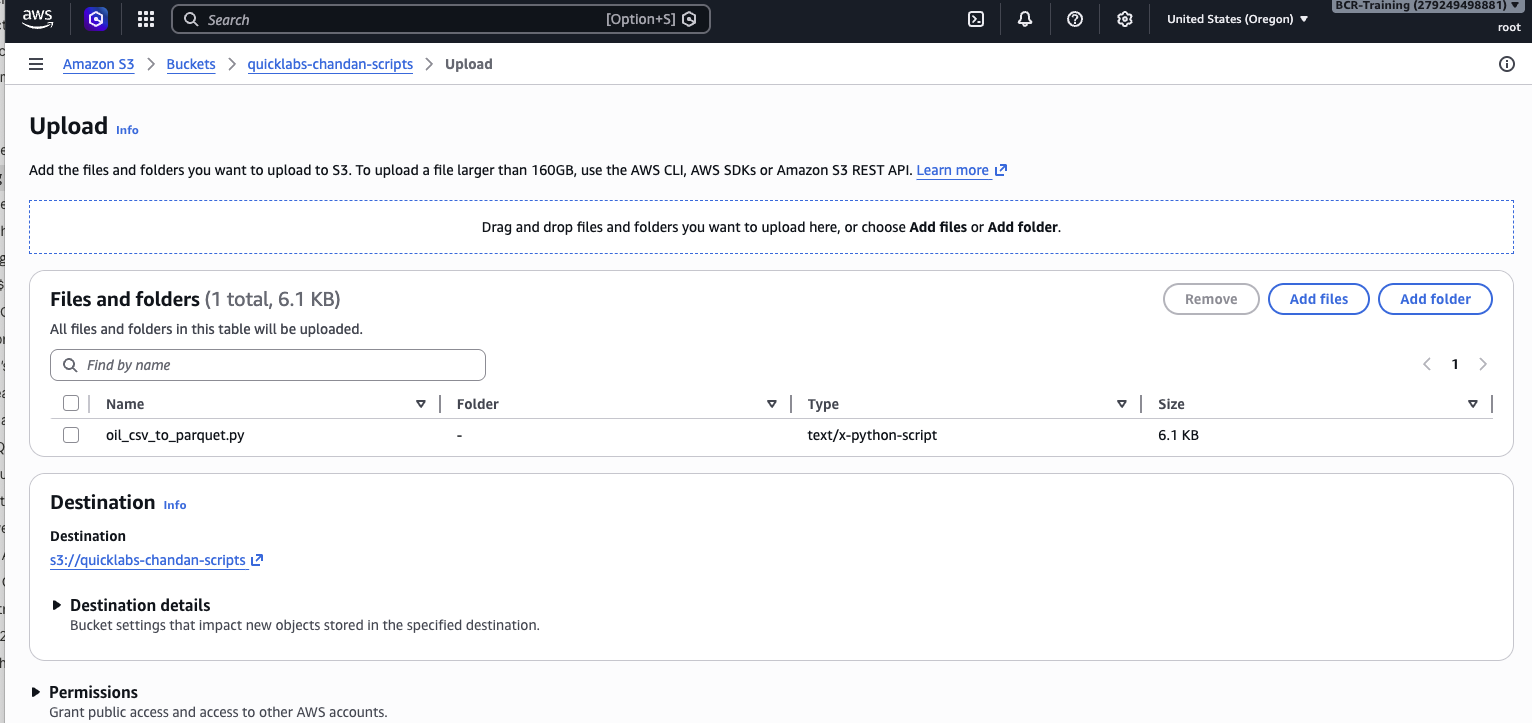Sort by the Type column arrow
The image size is (1532, 723).
pos(1122,404)
